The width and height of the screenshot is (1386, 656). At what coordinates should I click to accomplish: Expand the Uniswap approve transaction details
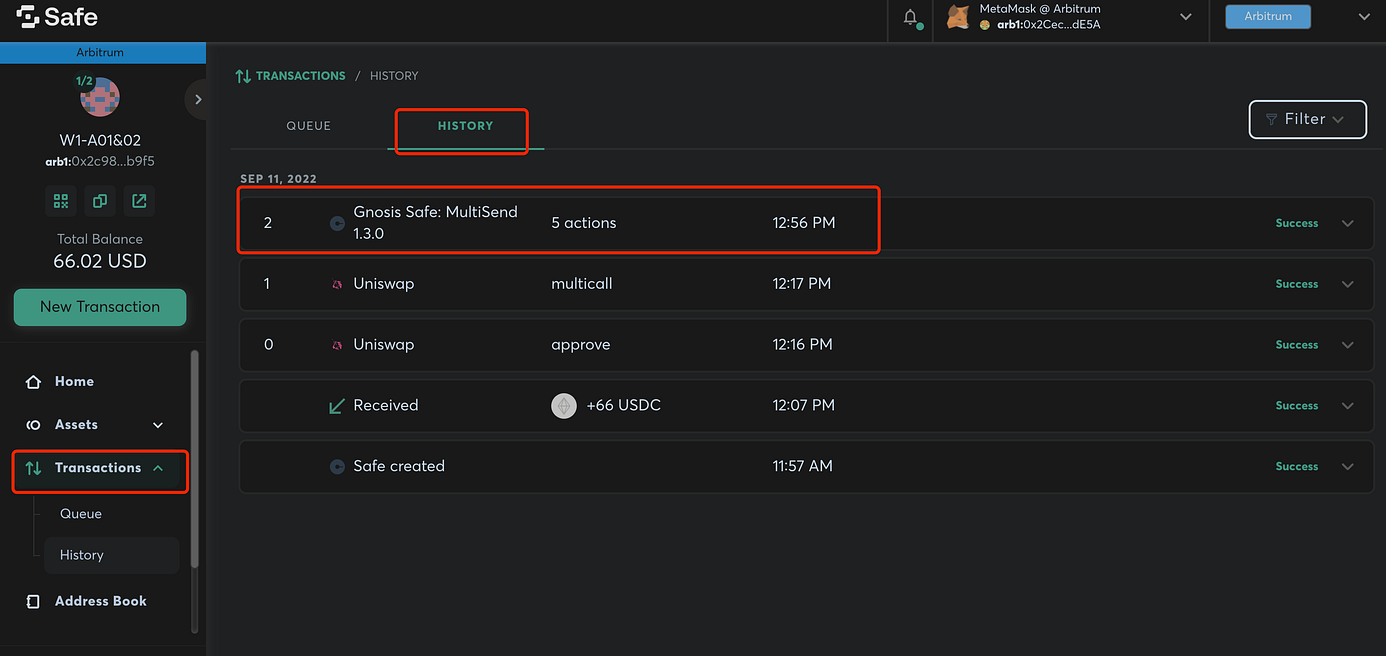tap(1348, 345)
